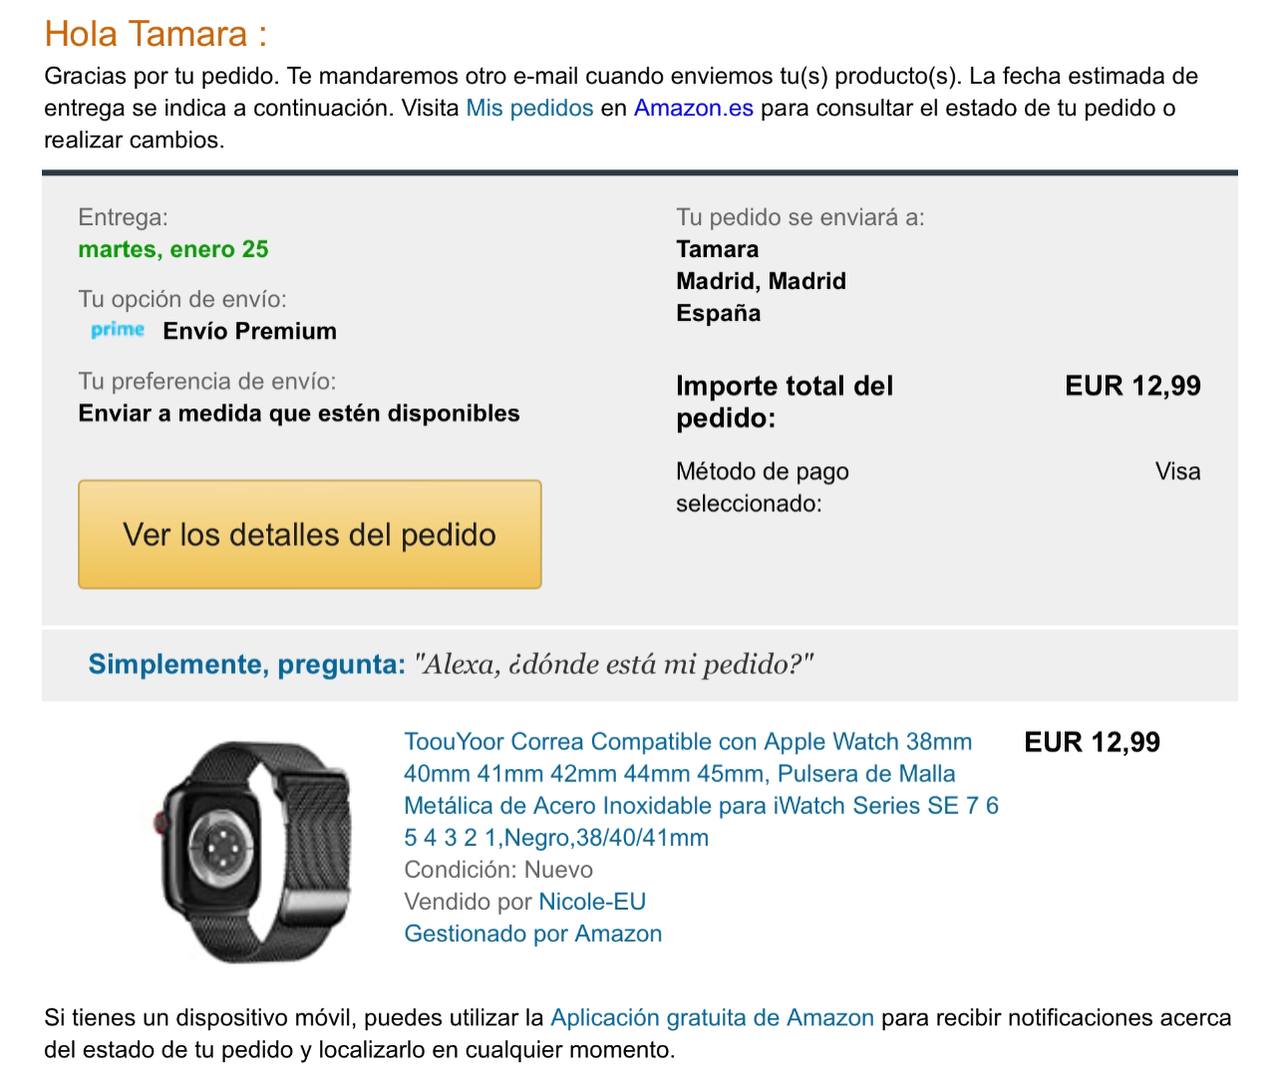Viewport: 1280px width, 1084px height.
Task: Click Ver los detalles del pedido
Action: tap(310, 534)
